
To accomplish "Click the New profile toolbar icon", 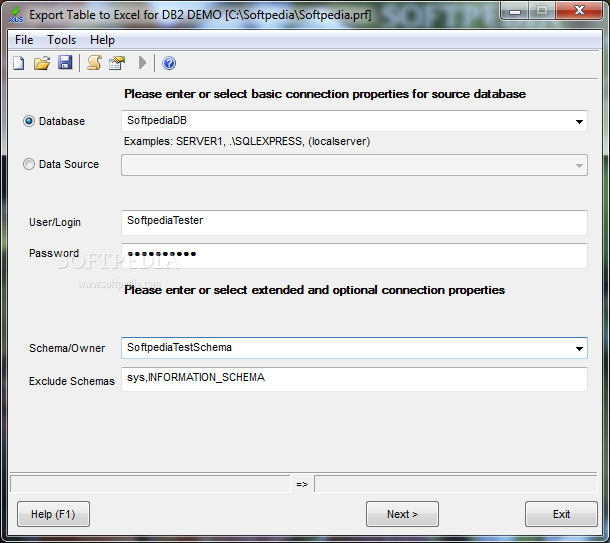I will coord(19,63).
